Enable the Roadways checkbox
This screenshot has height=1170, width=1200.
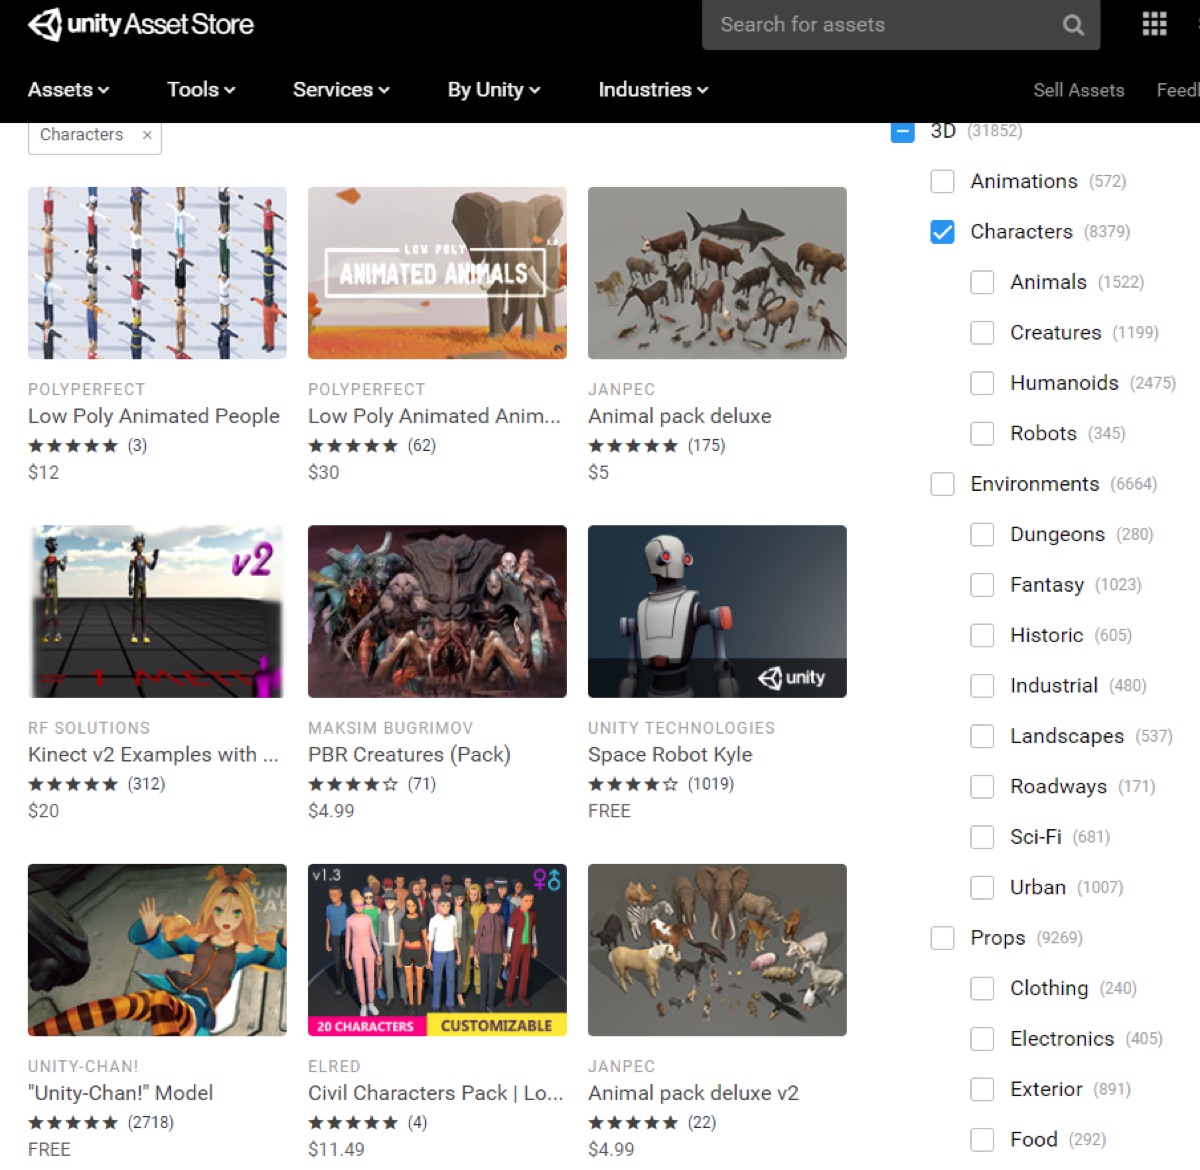[982, 786]
